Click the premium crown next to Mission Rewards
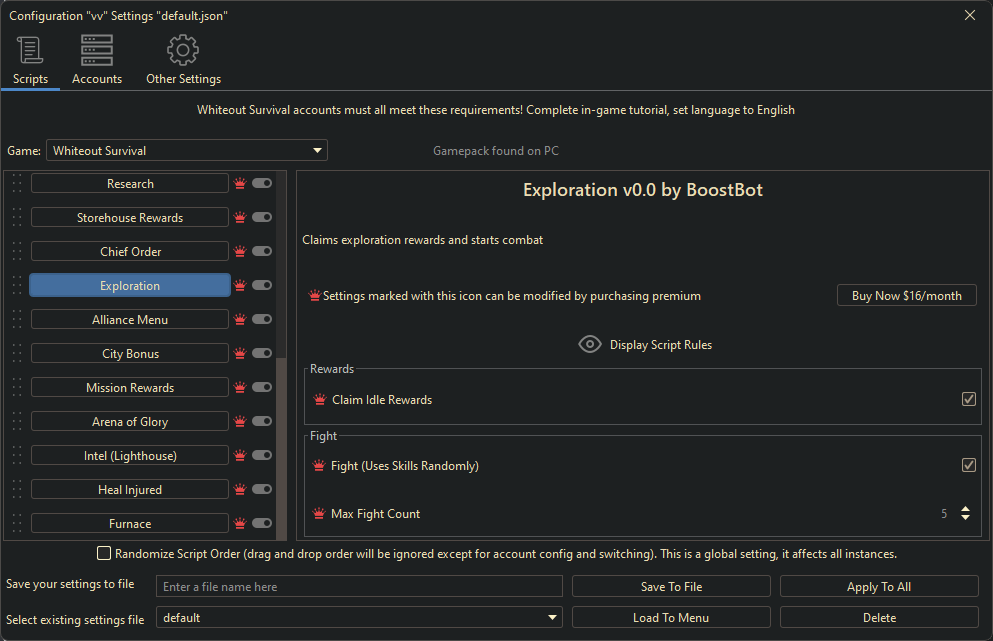 240,387
